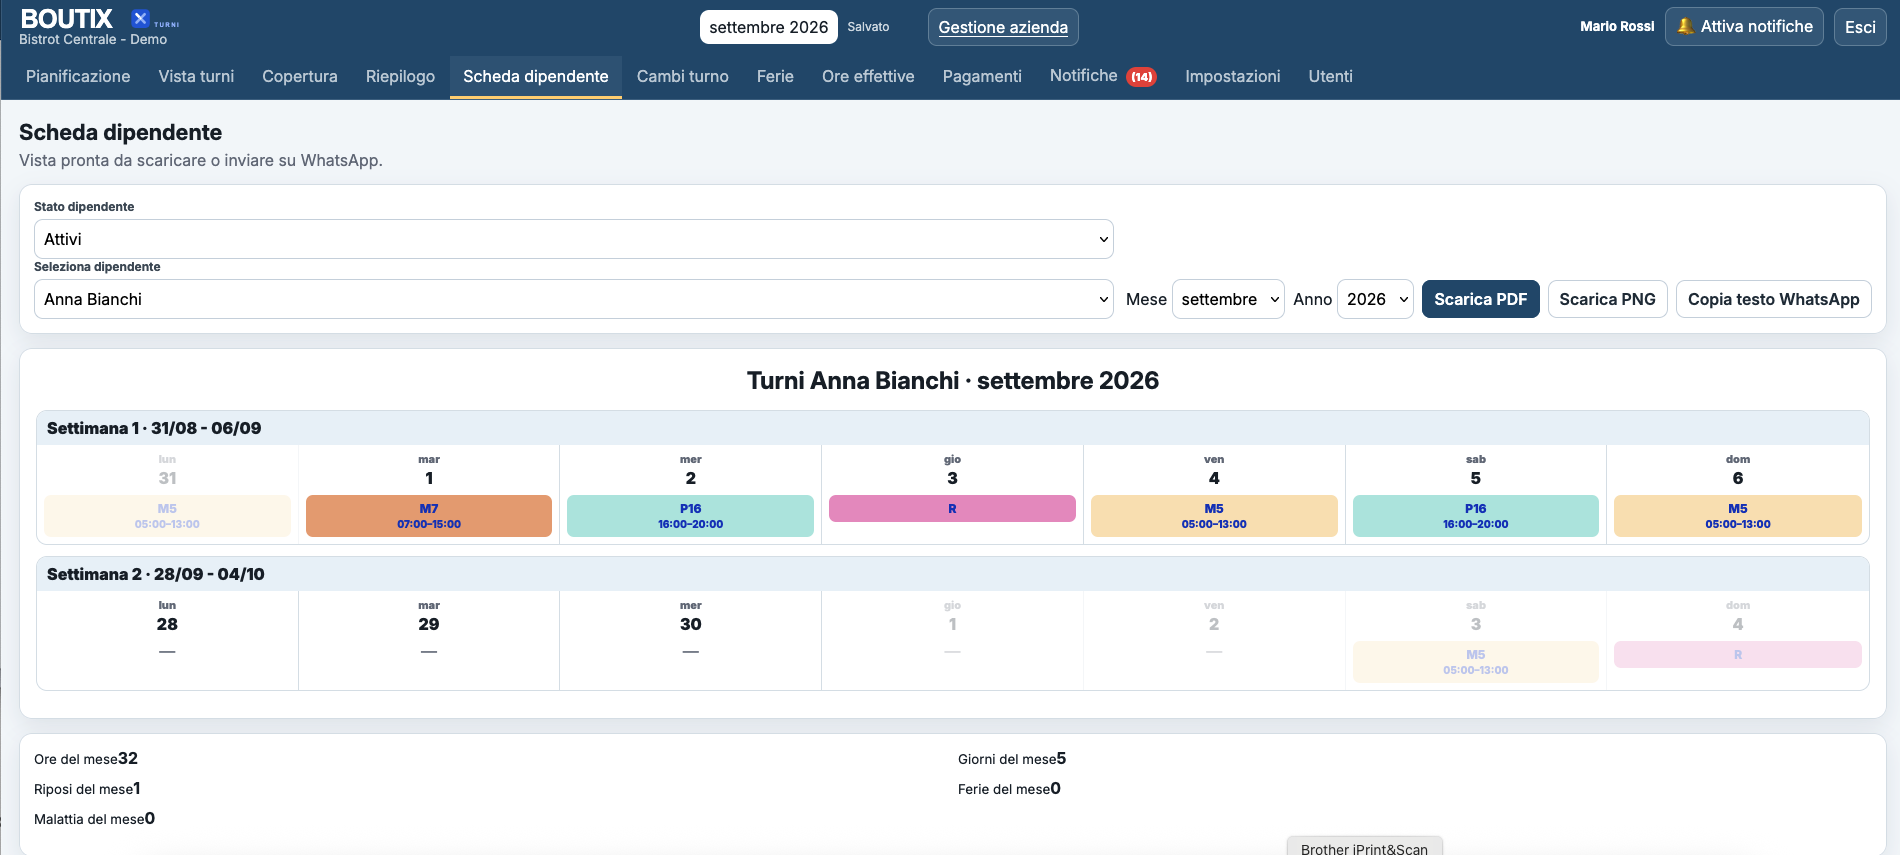Click the M5 shift on Sunday 6
This screenshot has width=1900, height=855.
tap(1738, 516)
